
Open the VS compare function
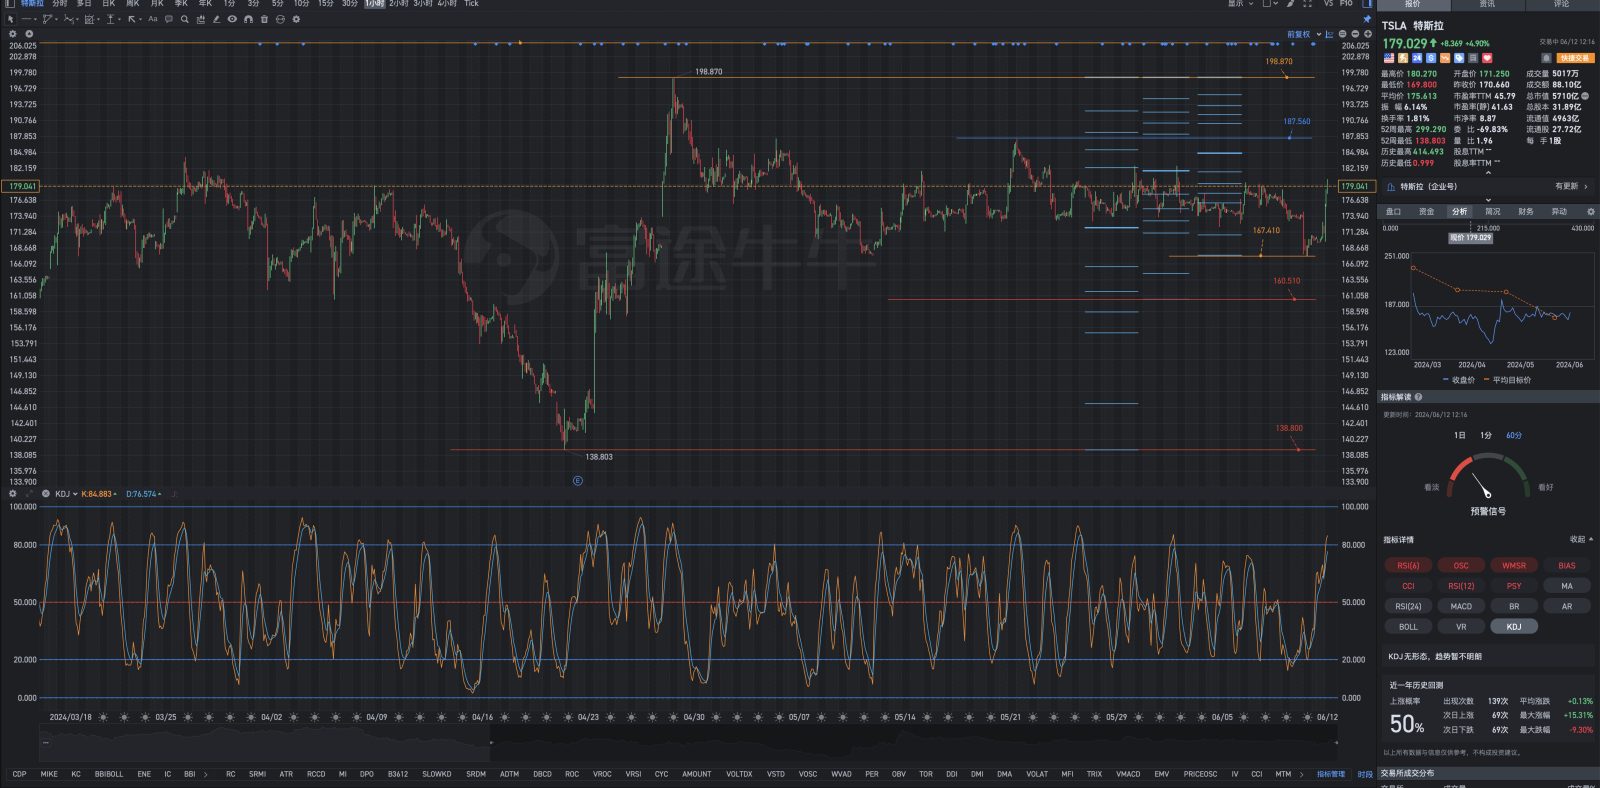(x=1328, y=4)
